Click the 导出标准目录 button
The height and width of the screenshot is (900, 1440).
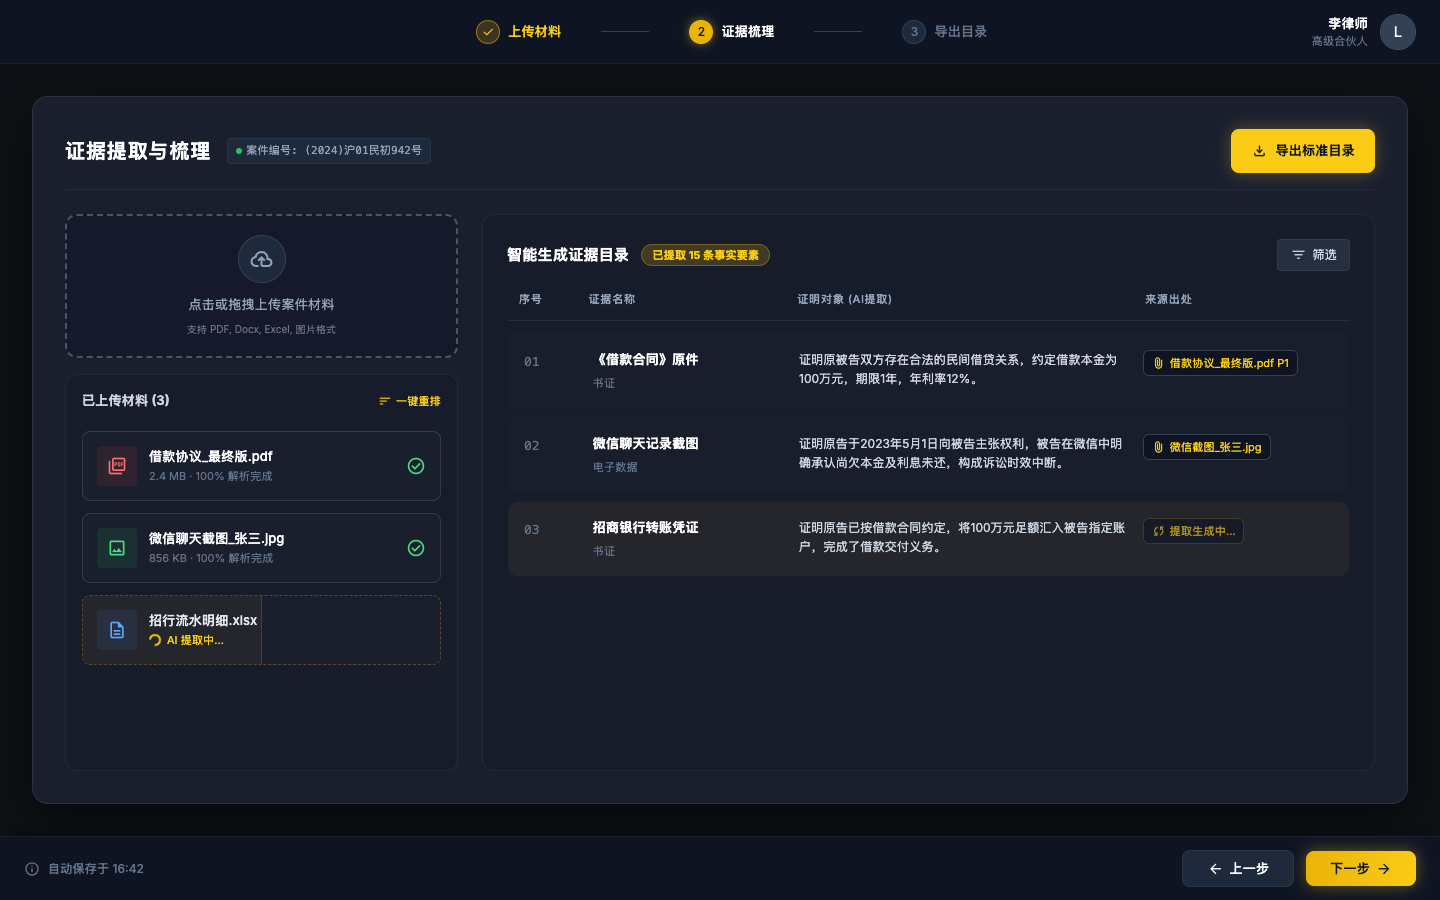(x=1303, y=151)
